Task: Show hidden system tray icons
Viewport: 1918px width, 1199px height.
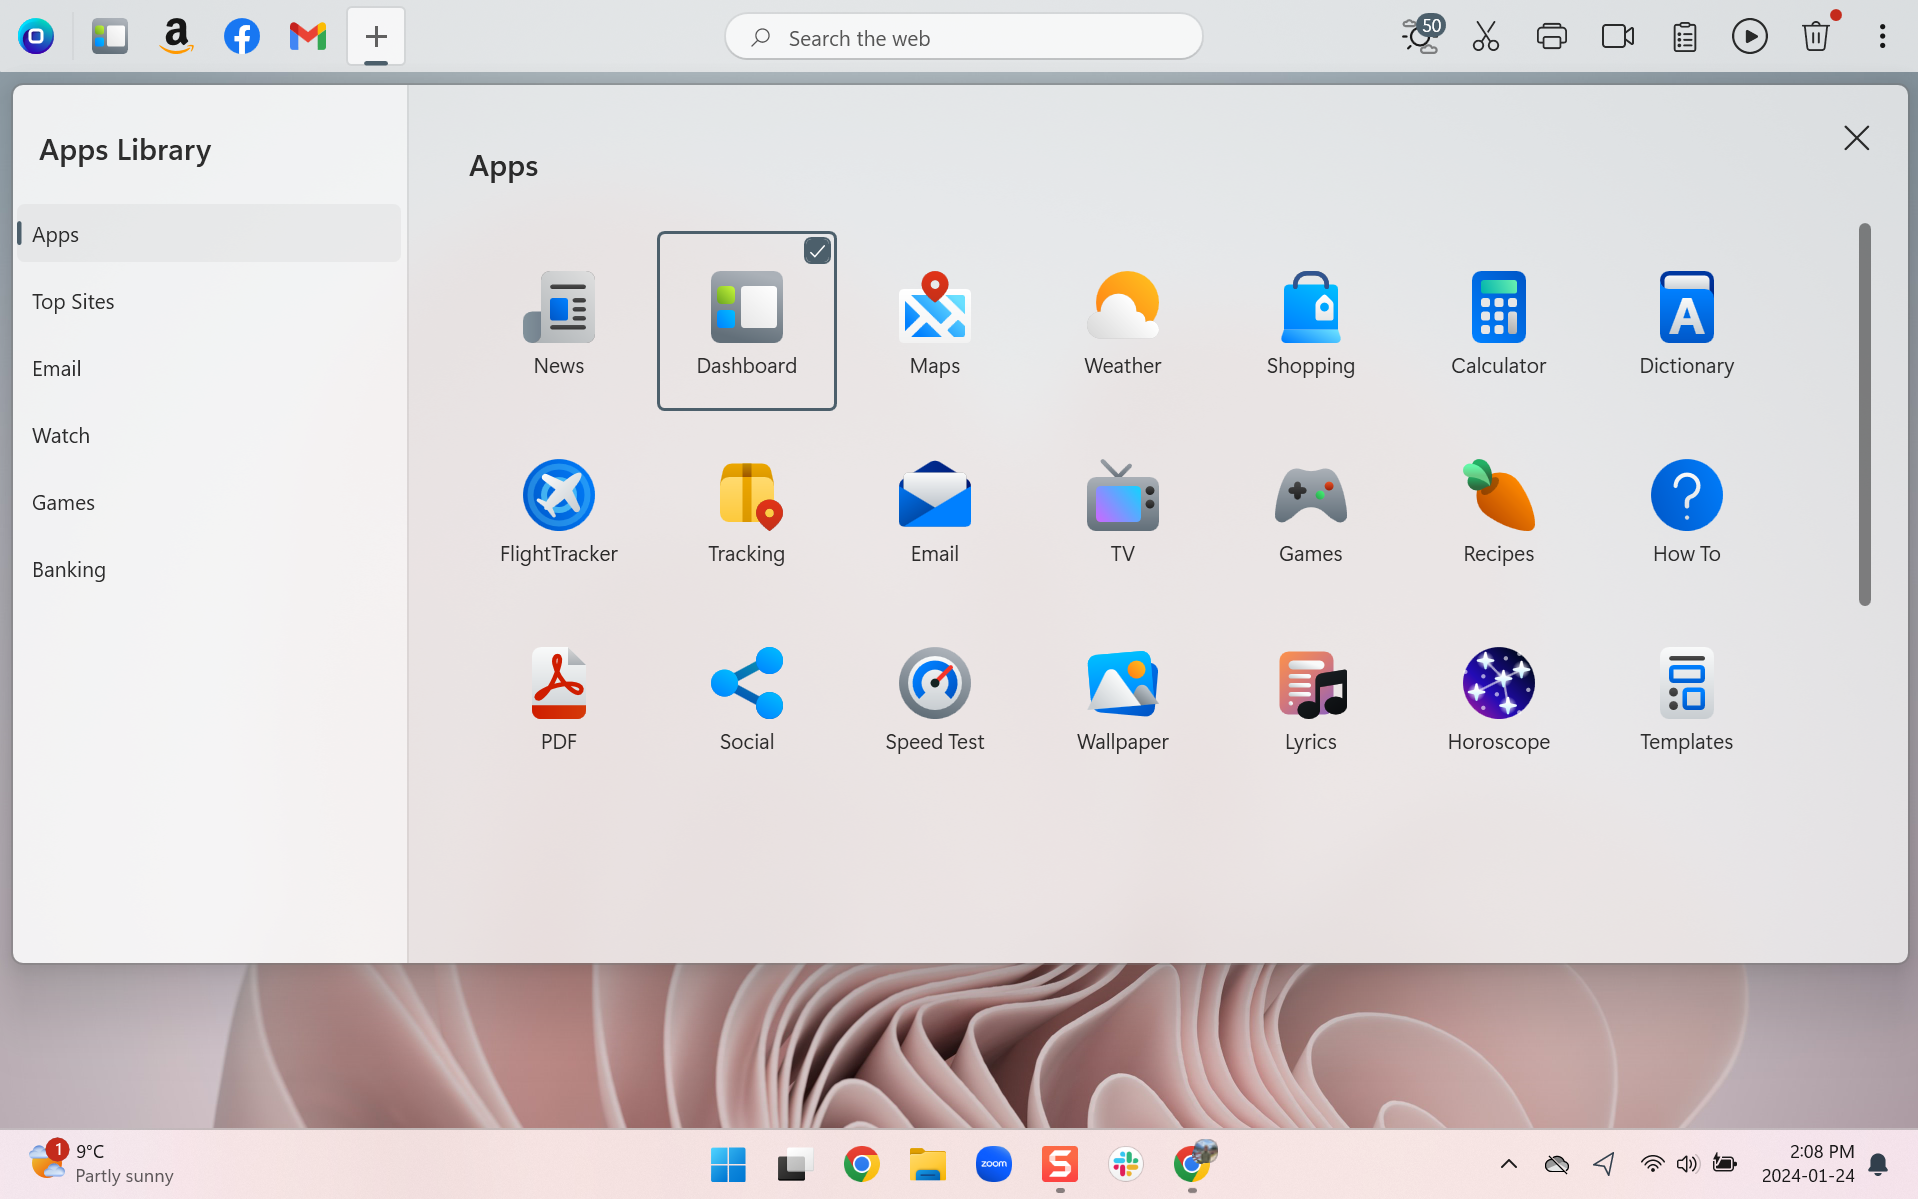Action: [1509, 1164]
